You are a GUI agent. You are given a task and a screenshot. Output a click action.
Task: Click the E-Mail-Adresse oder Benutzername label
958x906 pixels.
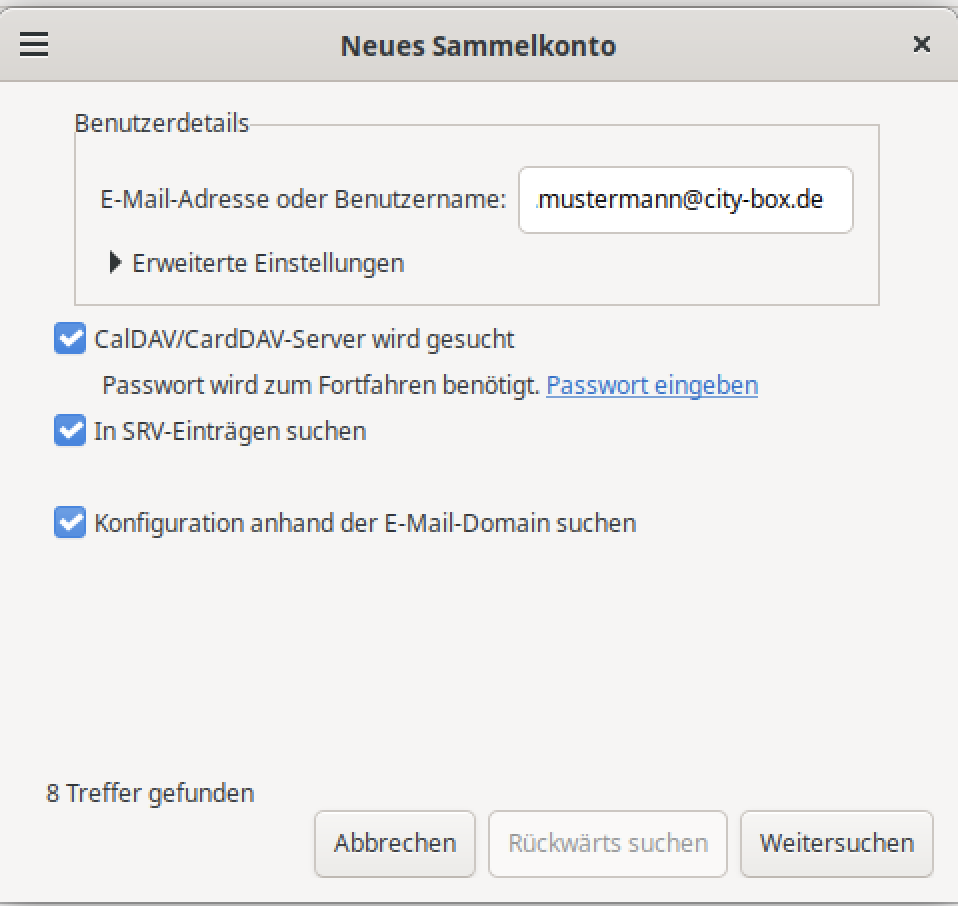pos(303,199)
